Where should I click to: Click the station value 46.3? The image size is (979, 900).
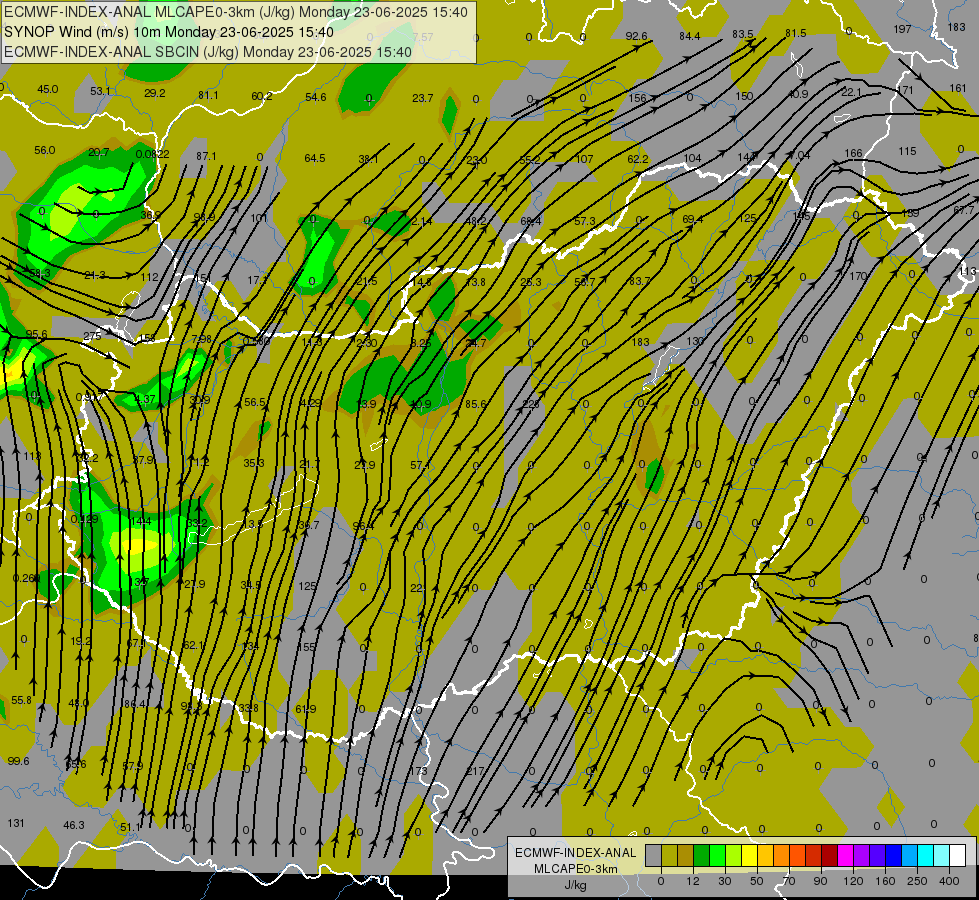74,825
